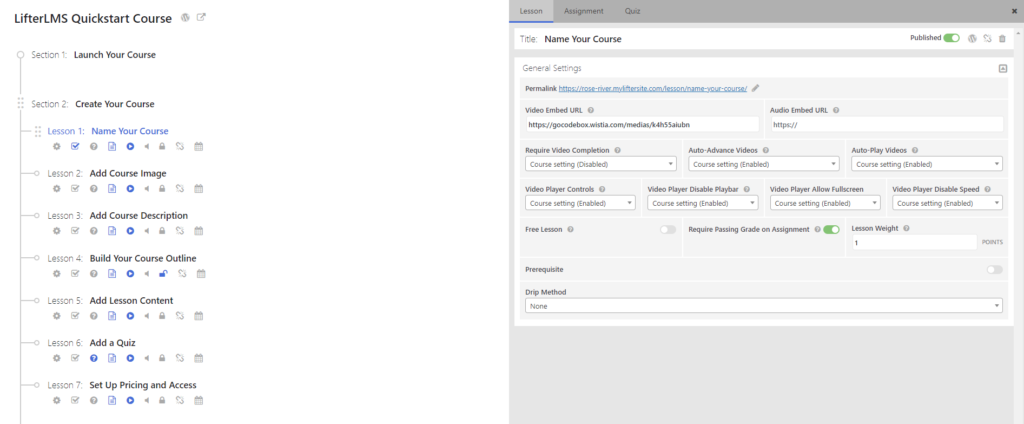This screenshot has height=424, width=1024.
Task: Click the LifterLMS Quickstart Course title
Action: tap(93, 18)
